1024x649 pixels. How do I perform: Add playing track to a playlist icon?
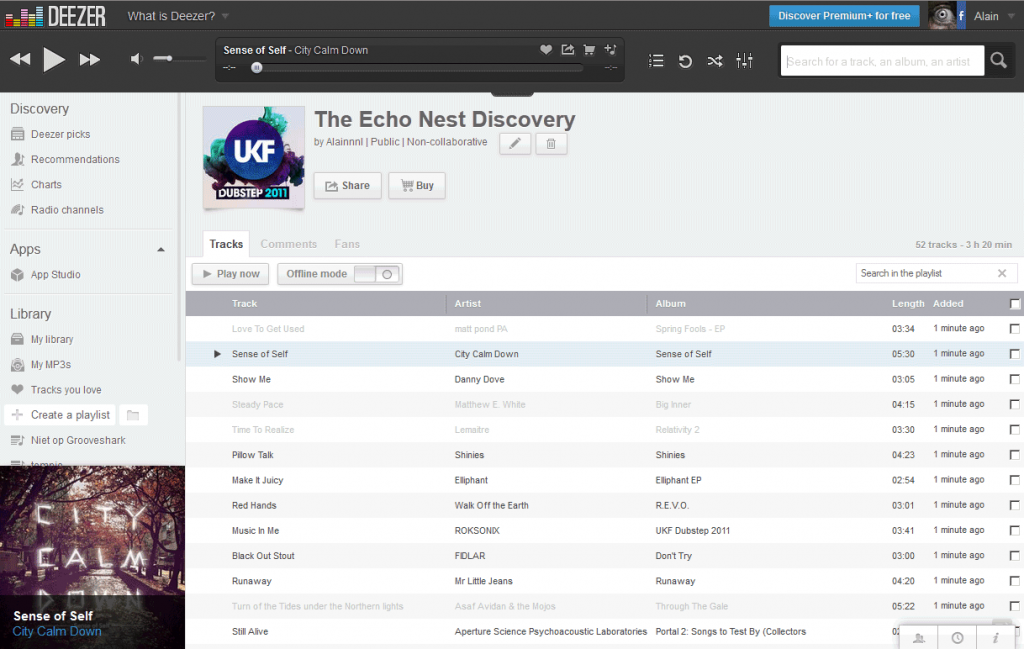pyautogui.click(x=611, y=48)
